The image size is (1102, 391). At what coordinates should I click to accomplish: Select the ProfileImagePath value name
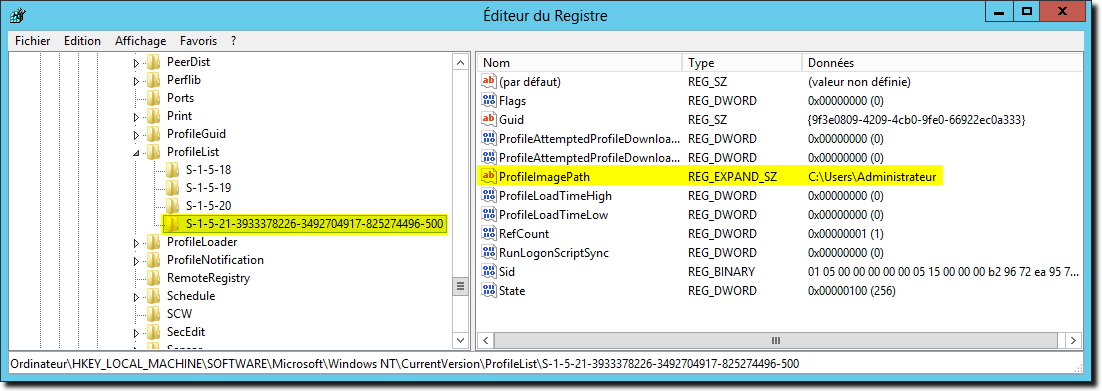coord(545,177)
